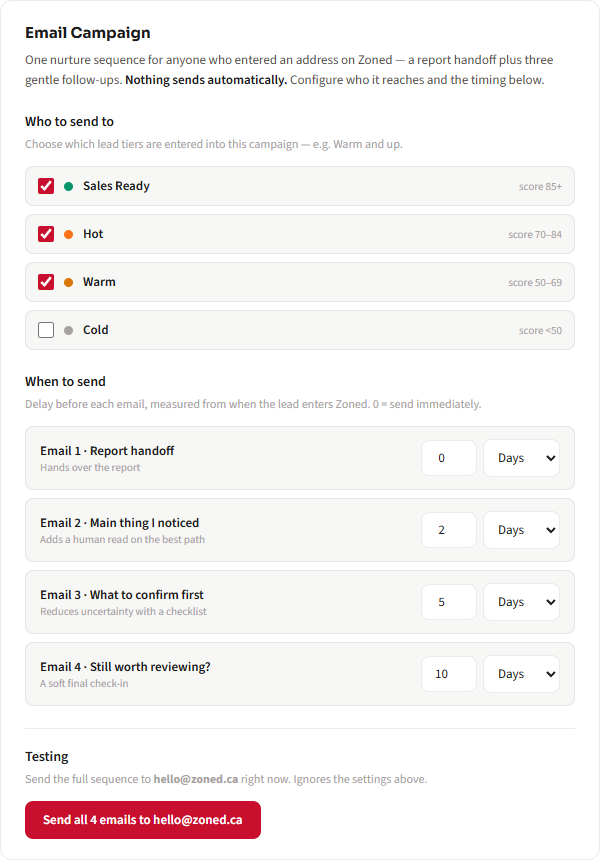Click the 'Cold' tier name
Viewport: 600px width, 860px height.
95,330
